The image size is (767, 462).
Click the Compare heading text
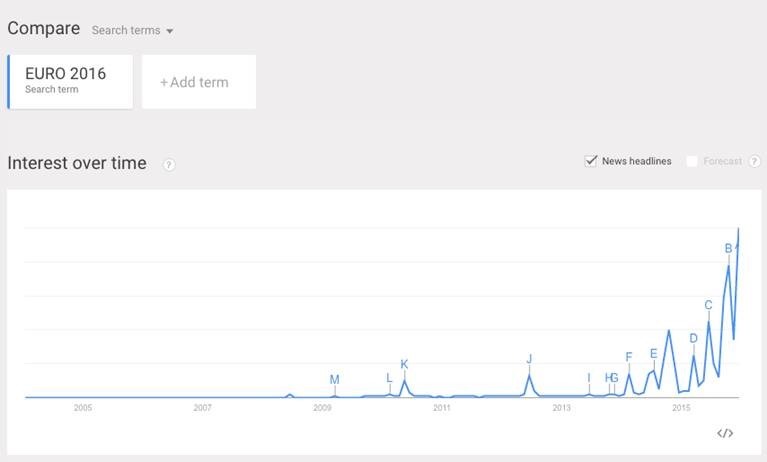coord(43,28)
